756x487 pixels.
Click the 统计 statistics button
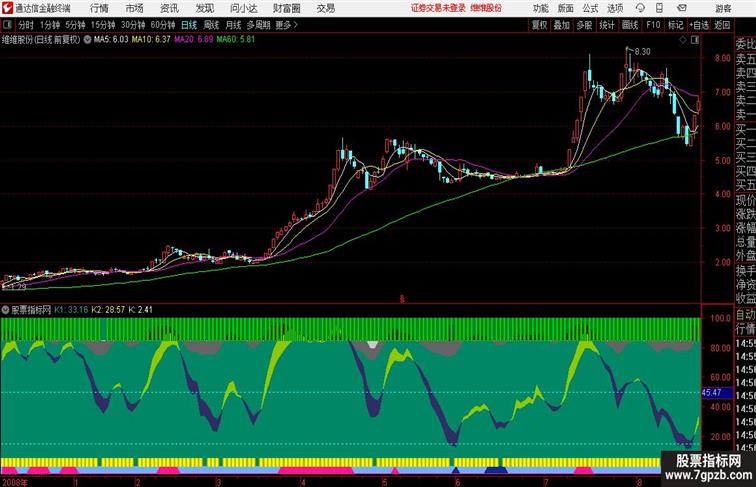(607, 25)
